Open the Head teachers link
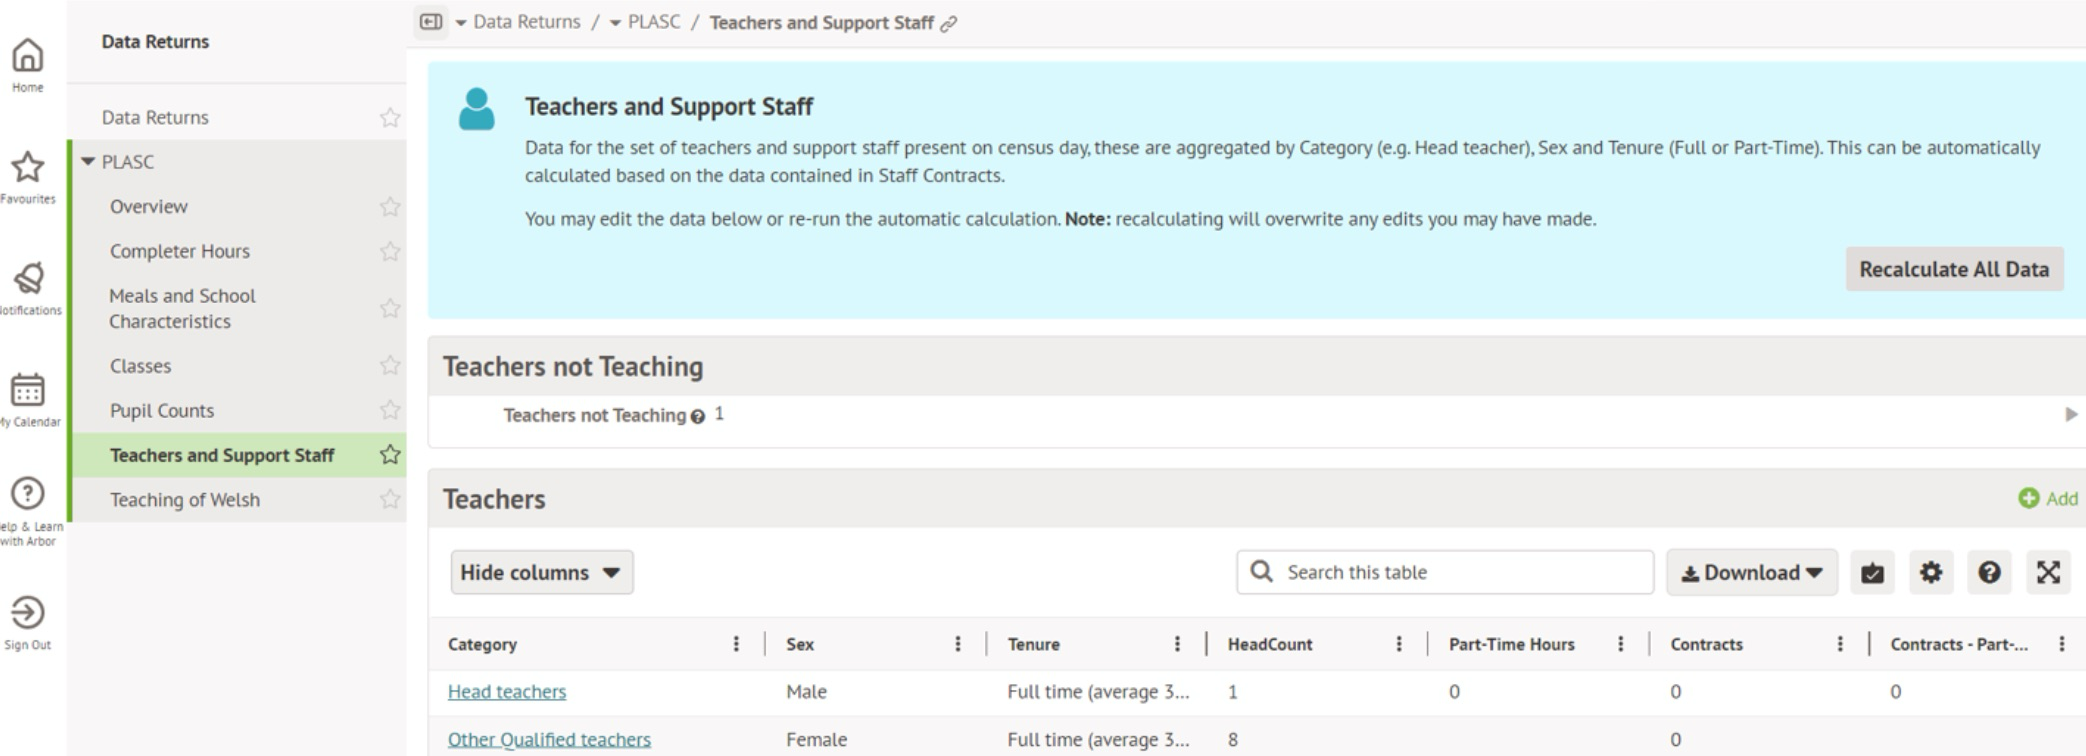This screenshot has height=756, width=2086. click(506, 692)
